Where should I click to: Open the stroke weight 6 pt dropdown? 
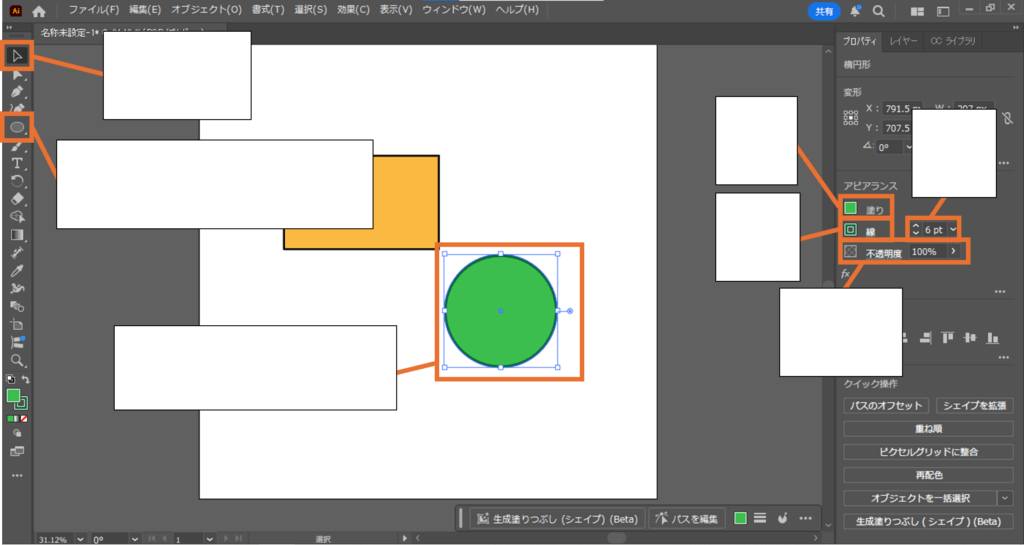[953, 230]
